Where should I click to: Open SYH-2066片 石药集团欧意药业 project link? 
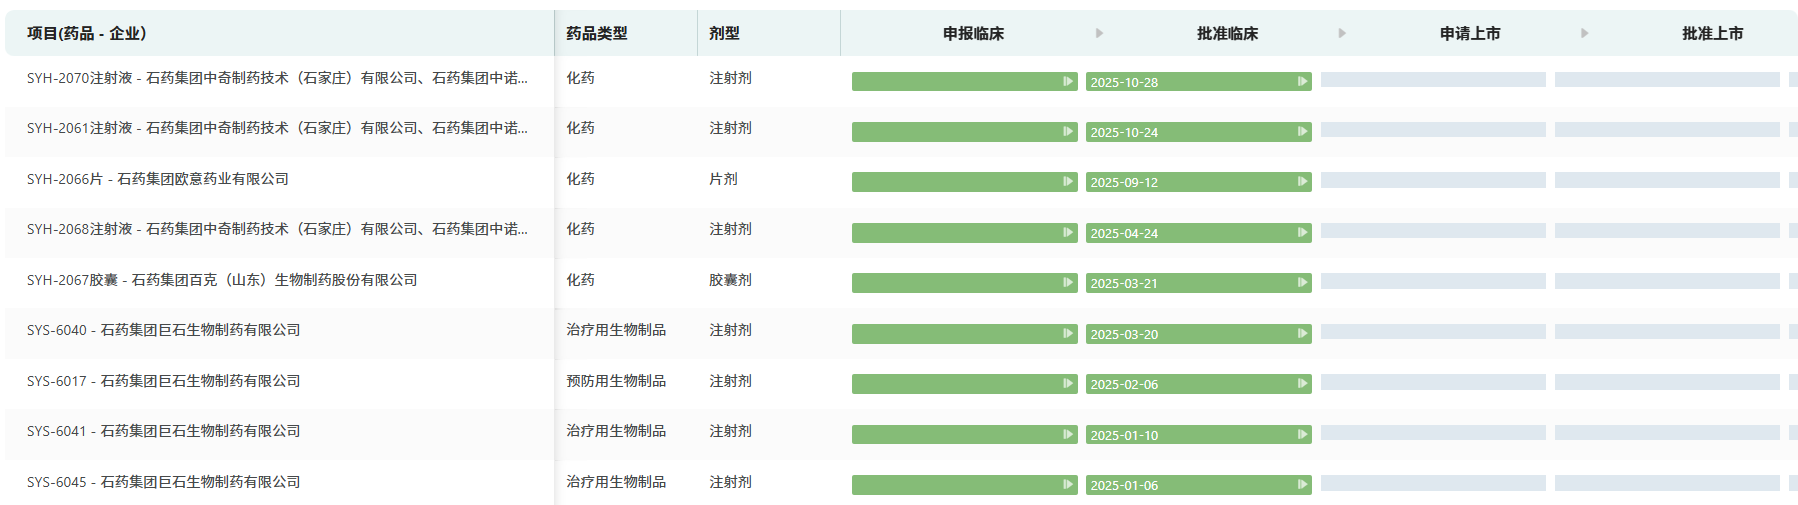[x=158, y=179]
